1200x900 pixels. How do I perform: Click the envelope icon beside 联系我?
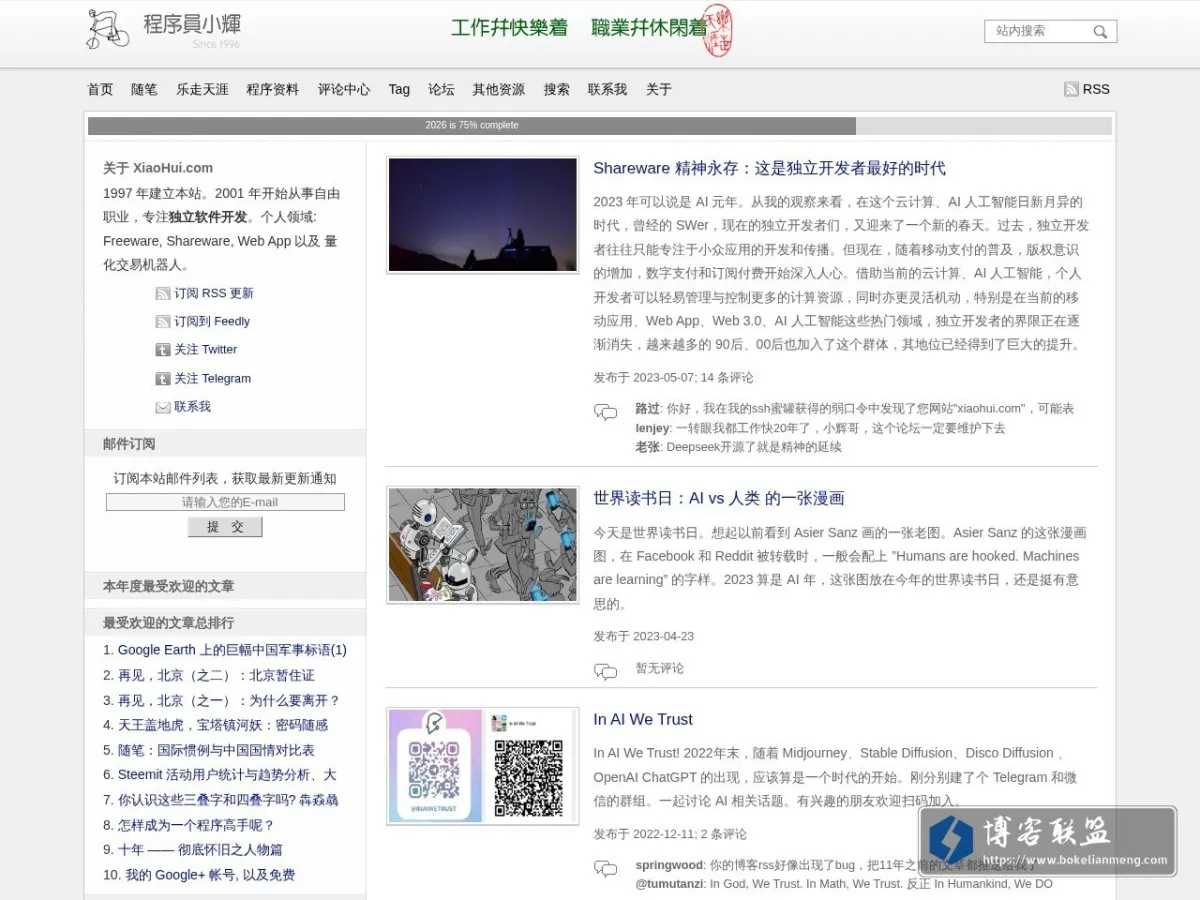(x=163, y=407)
